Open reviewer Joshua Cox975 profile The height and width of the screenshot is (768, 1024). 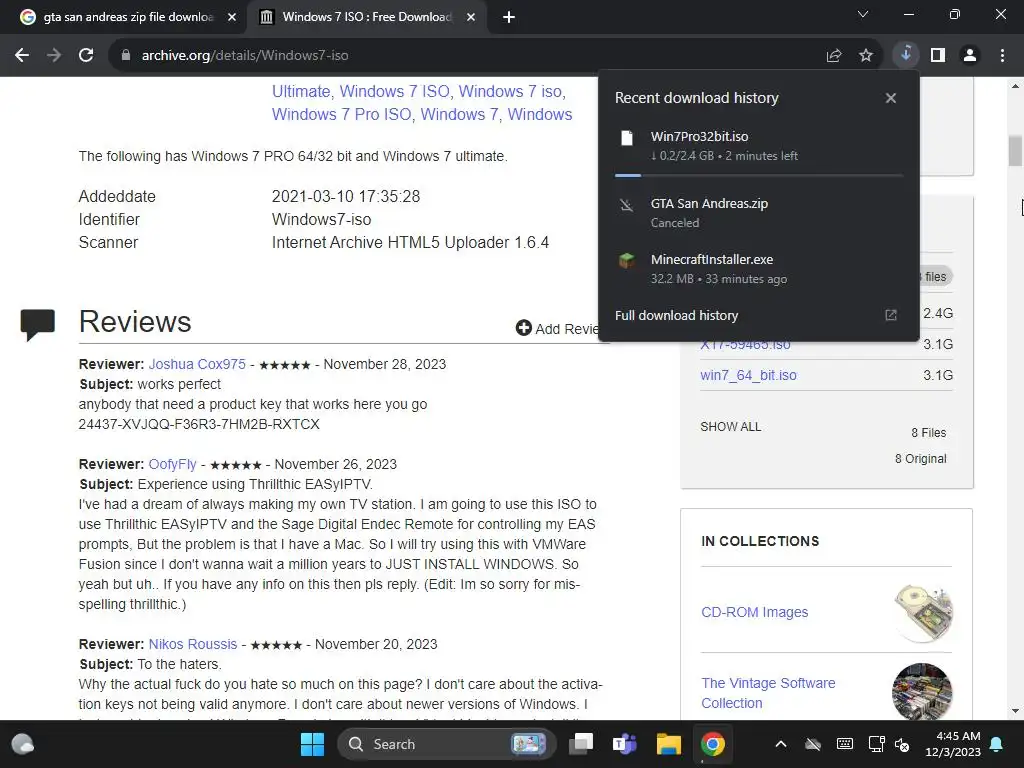197,364
